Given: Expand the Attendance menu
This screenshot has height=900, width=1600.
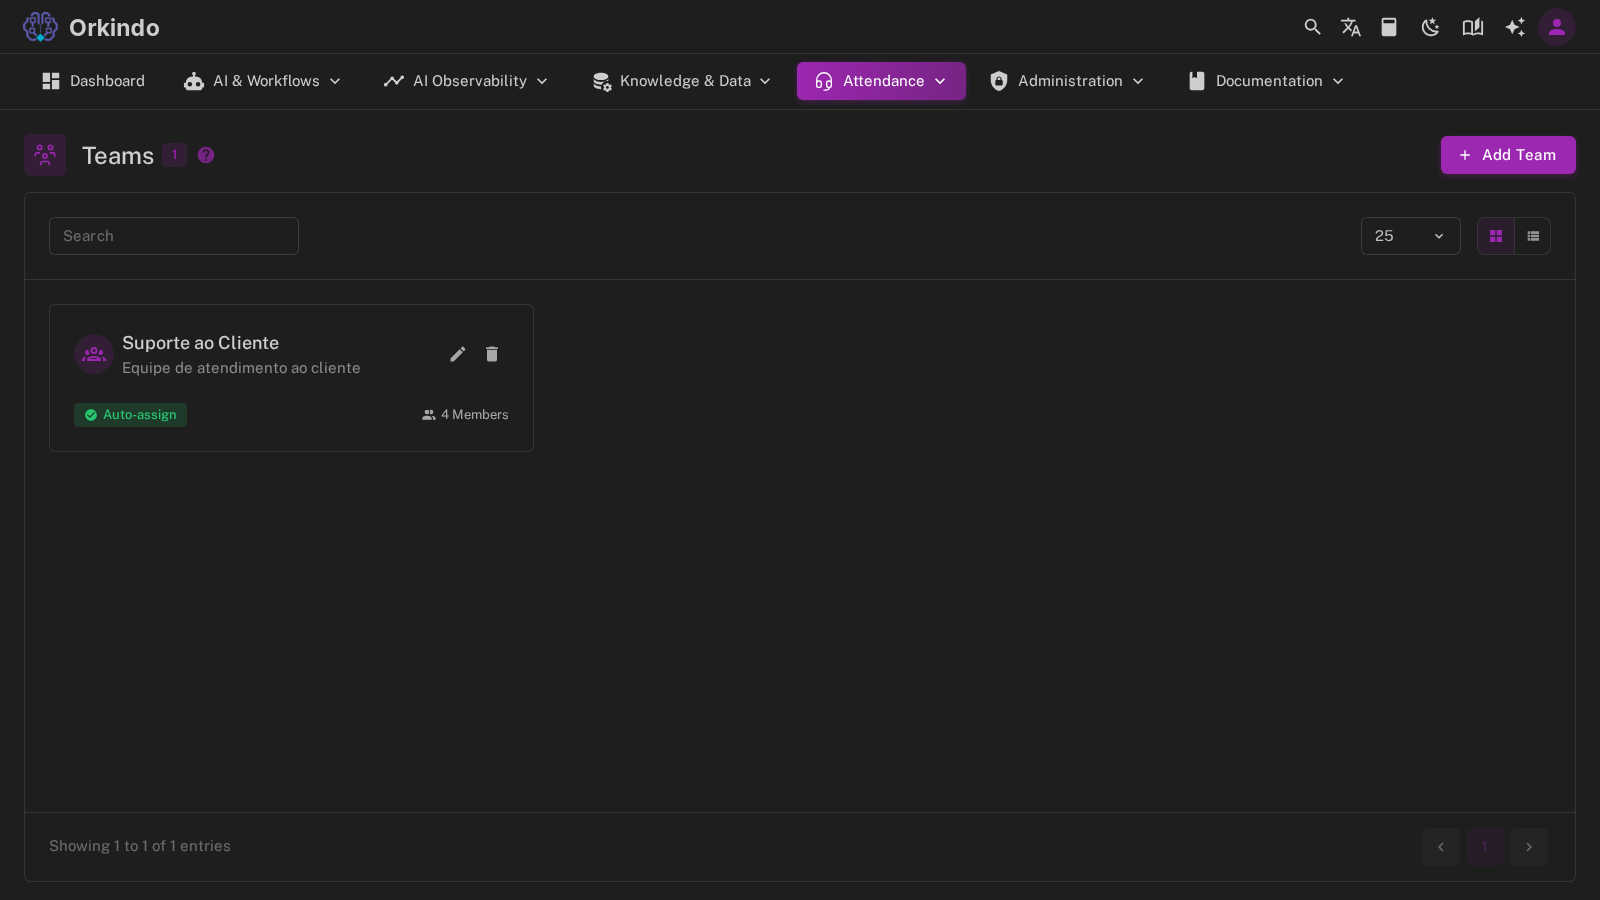Looking at the screenshot, I should tap(881, 81).
